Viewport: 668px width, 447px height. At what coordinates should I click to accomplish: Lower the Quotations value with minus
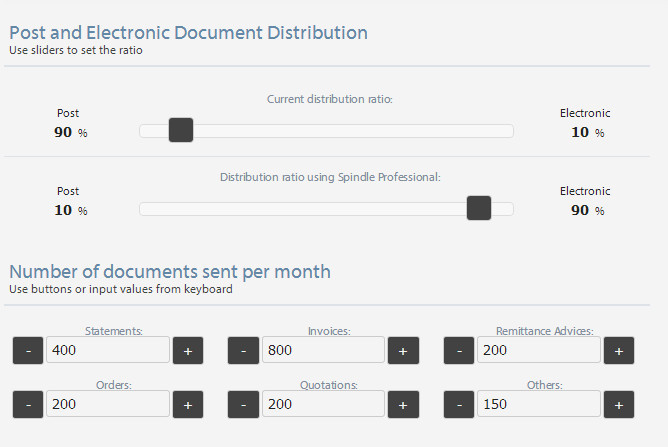[x=243, y=404]
